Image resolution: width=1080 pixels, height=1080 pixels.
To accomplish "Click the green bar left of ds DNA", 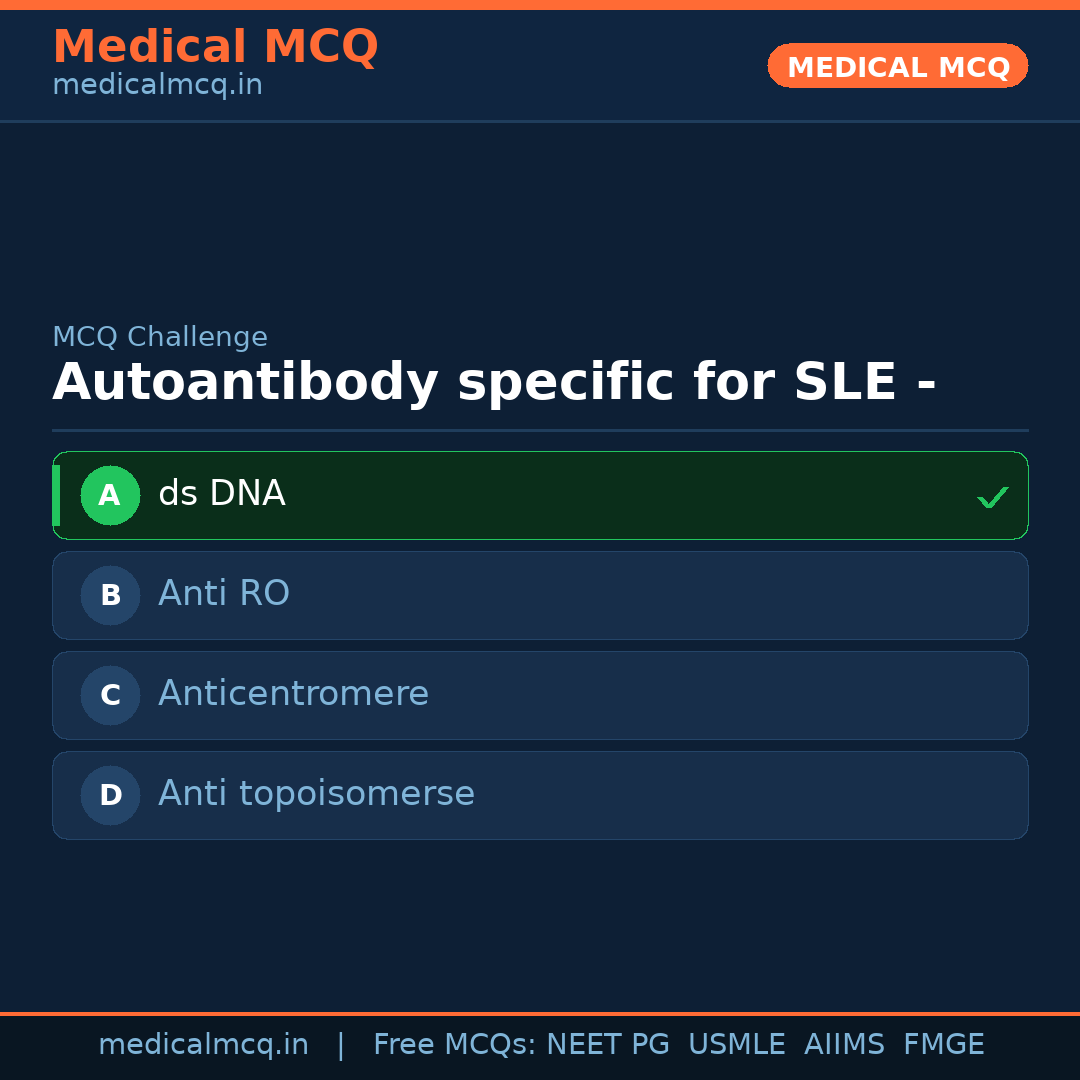I will pyautogui.click(x=56, y=495).
